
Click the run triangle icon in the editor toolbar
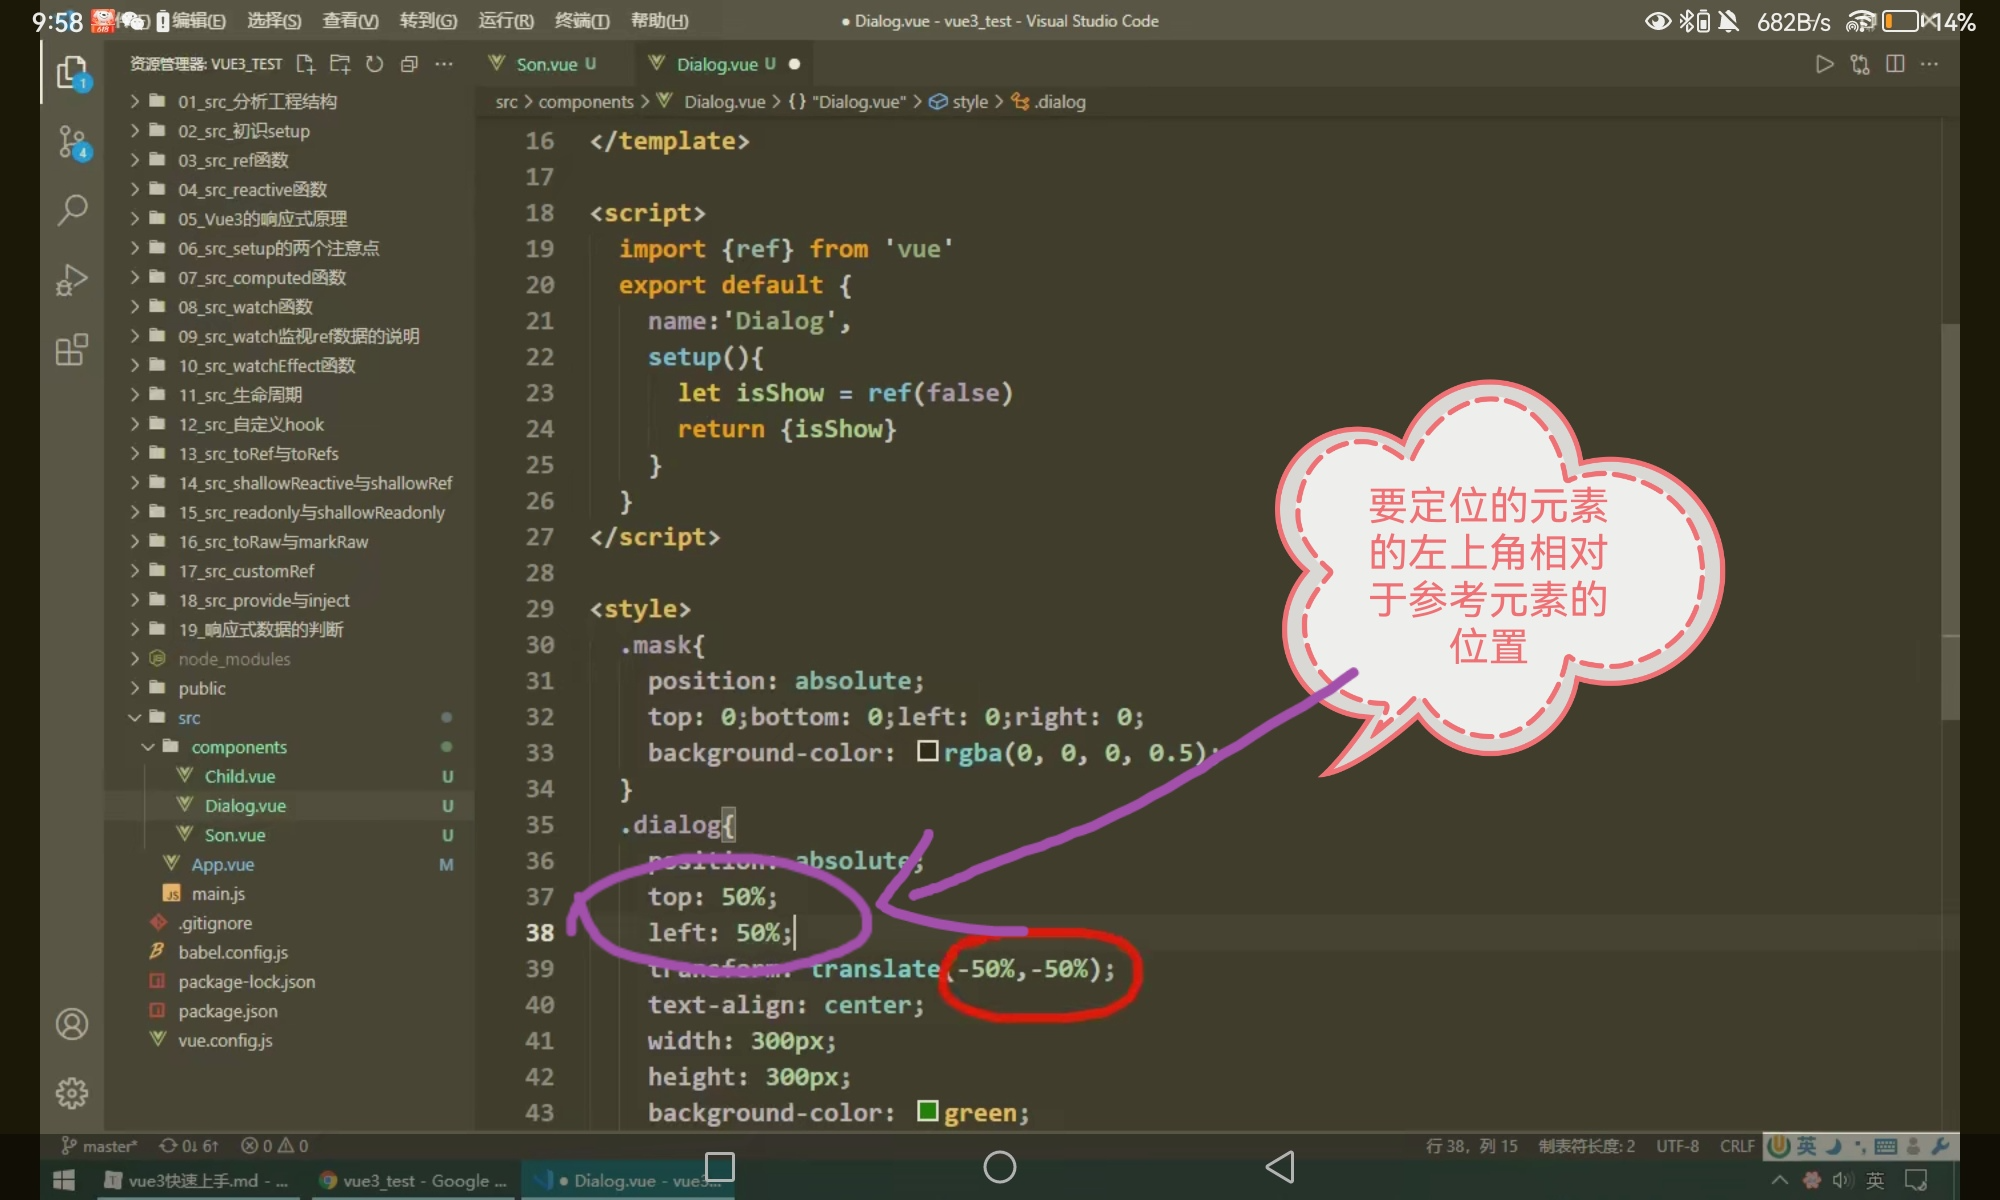pyautogui.click(x=1824, y=64)
